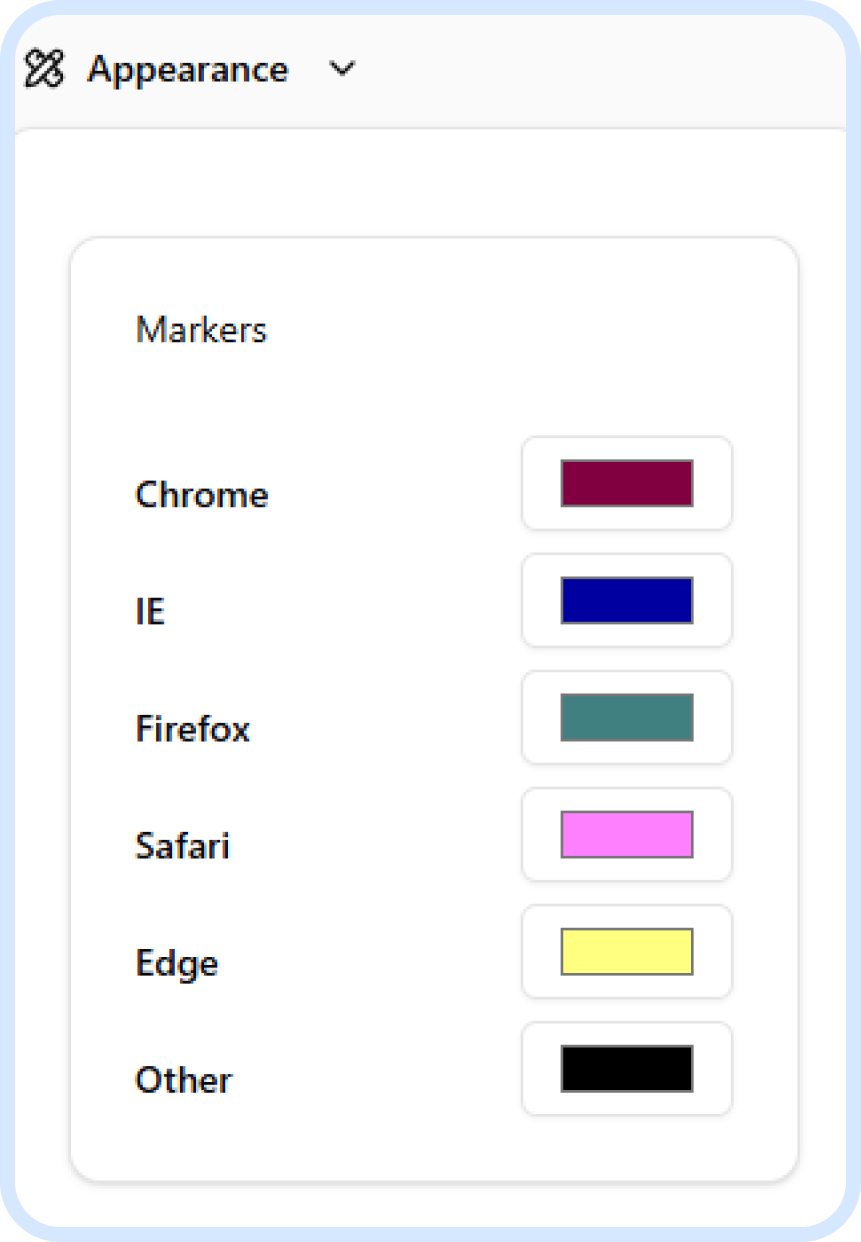Select the pink Safari color swatch

click(627, 835)
